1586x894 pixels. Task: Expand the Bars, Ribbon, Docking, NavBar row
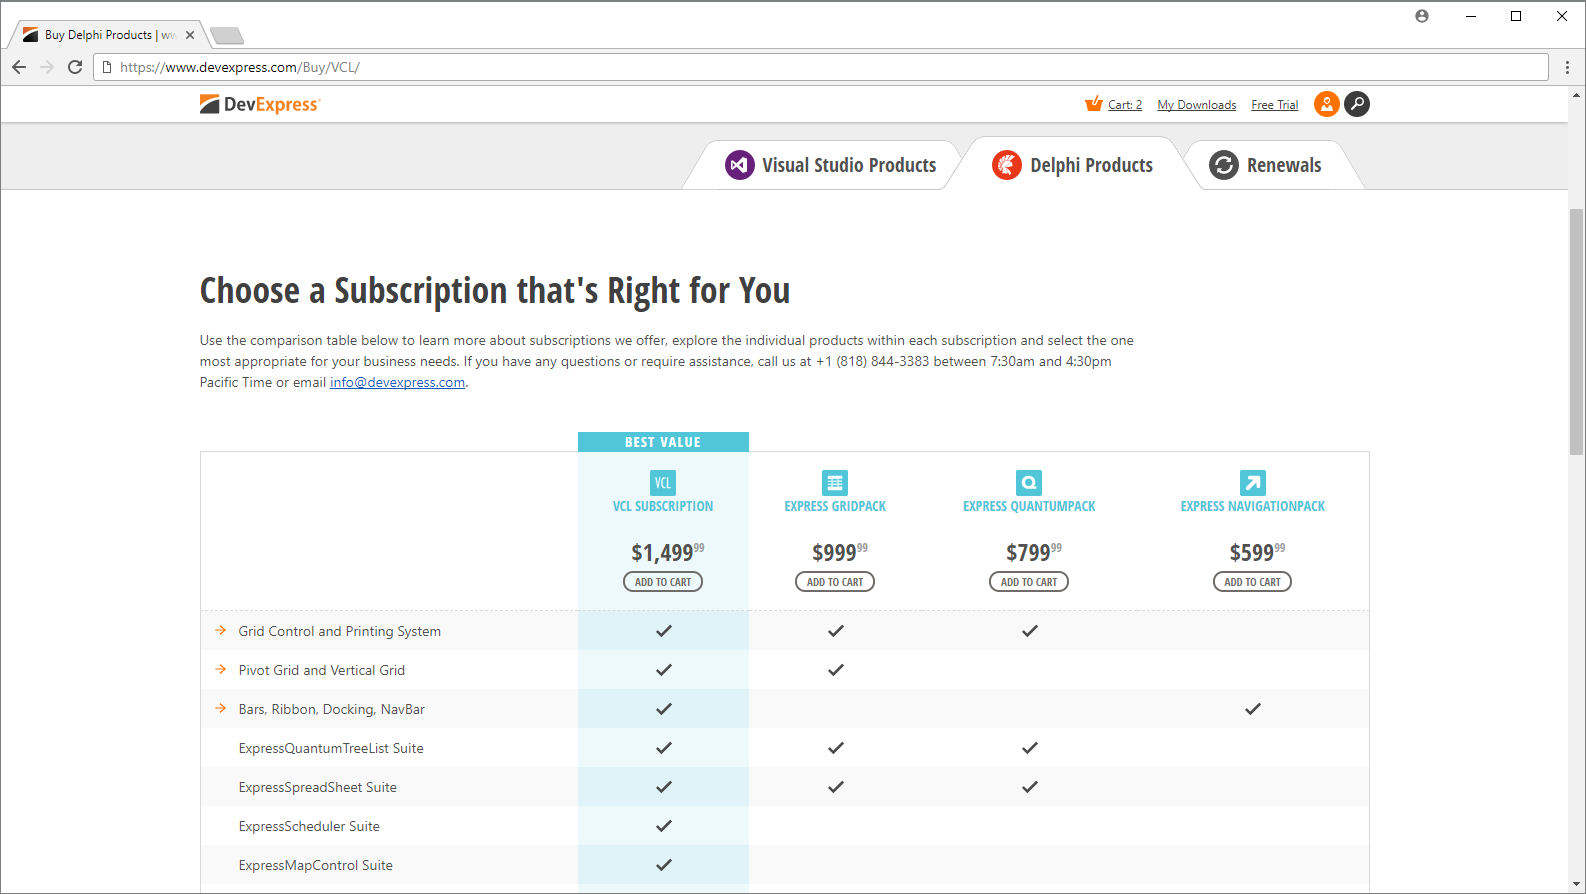pyautogui.click(x=221, y=709)
